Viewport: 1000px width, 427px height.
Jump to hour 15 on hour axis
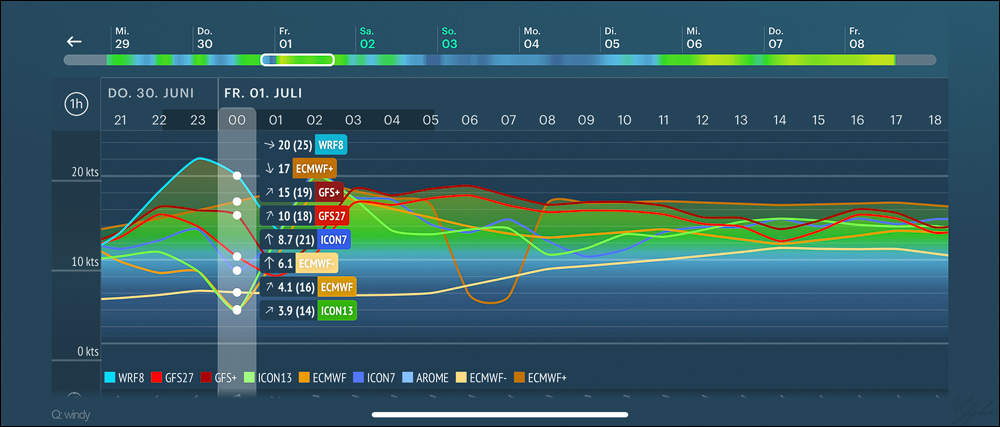tap(818, 120)
